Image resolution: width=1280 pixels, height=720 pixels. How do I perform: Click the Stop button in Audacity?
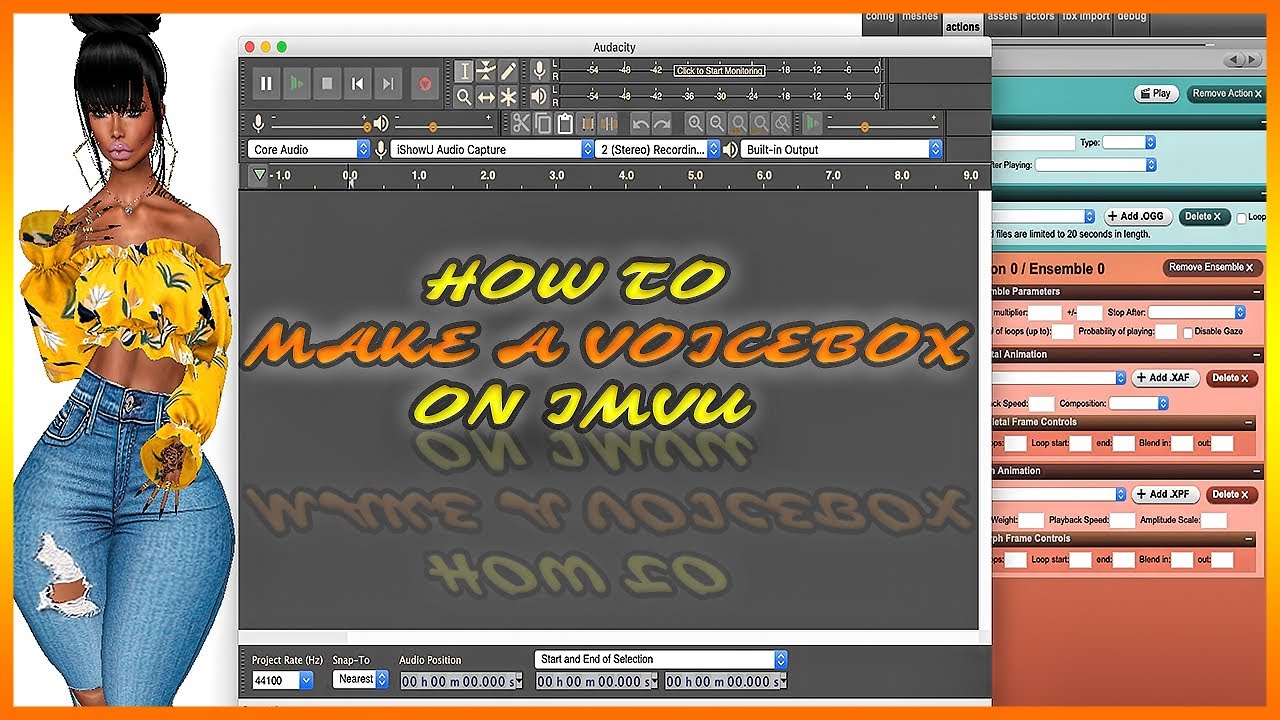click(326, 84)
